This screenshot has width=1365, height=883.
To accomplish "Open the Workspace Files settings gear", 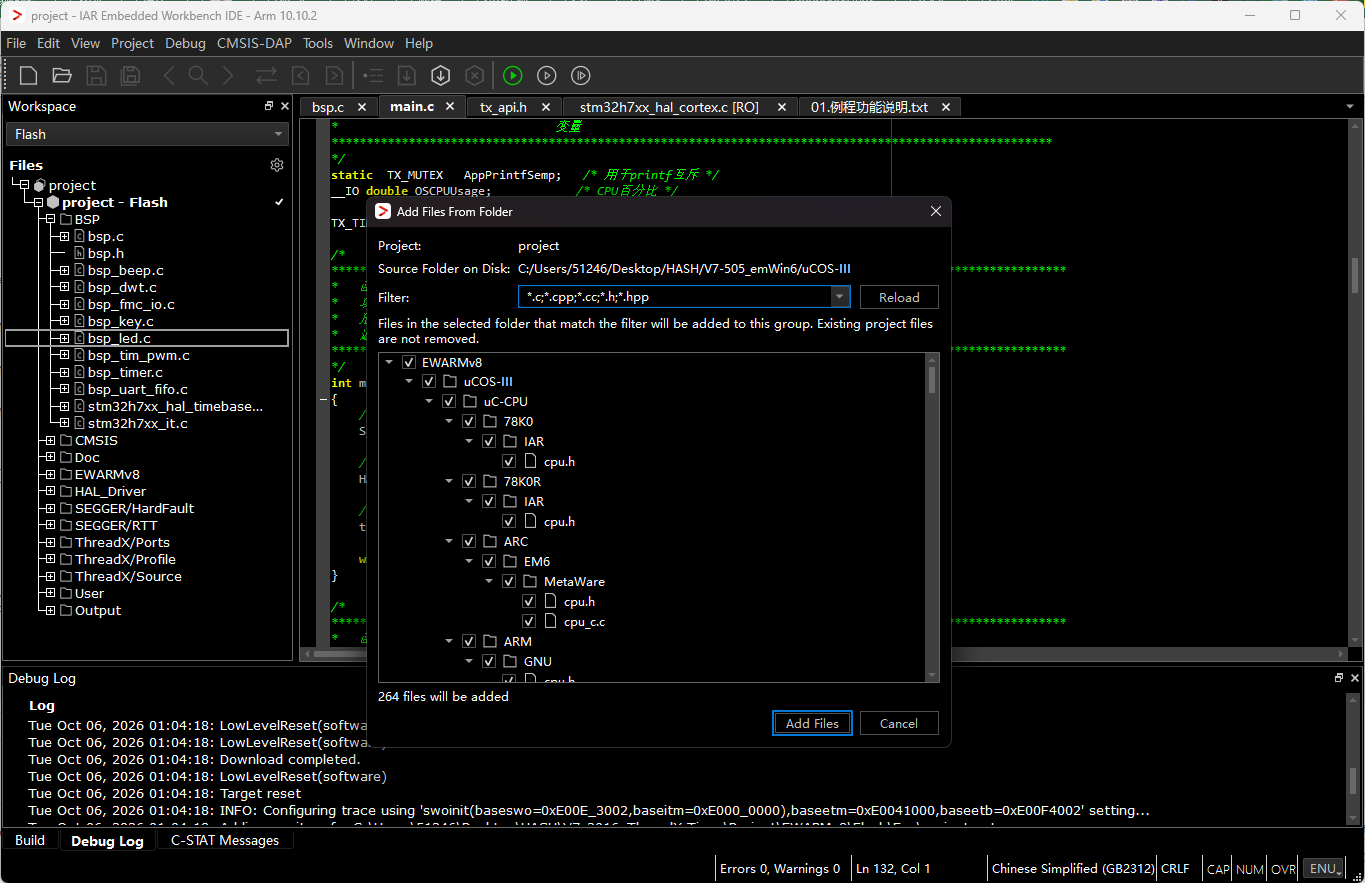I will coord(277,165).
